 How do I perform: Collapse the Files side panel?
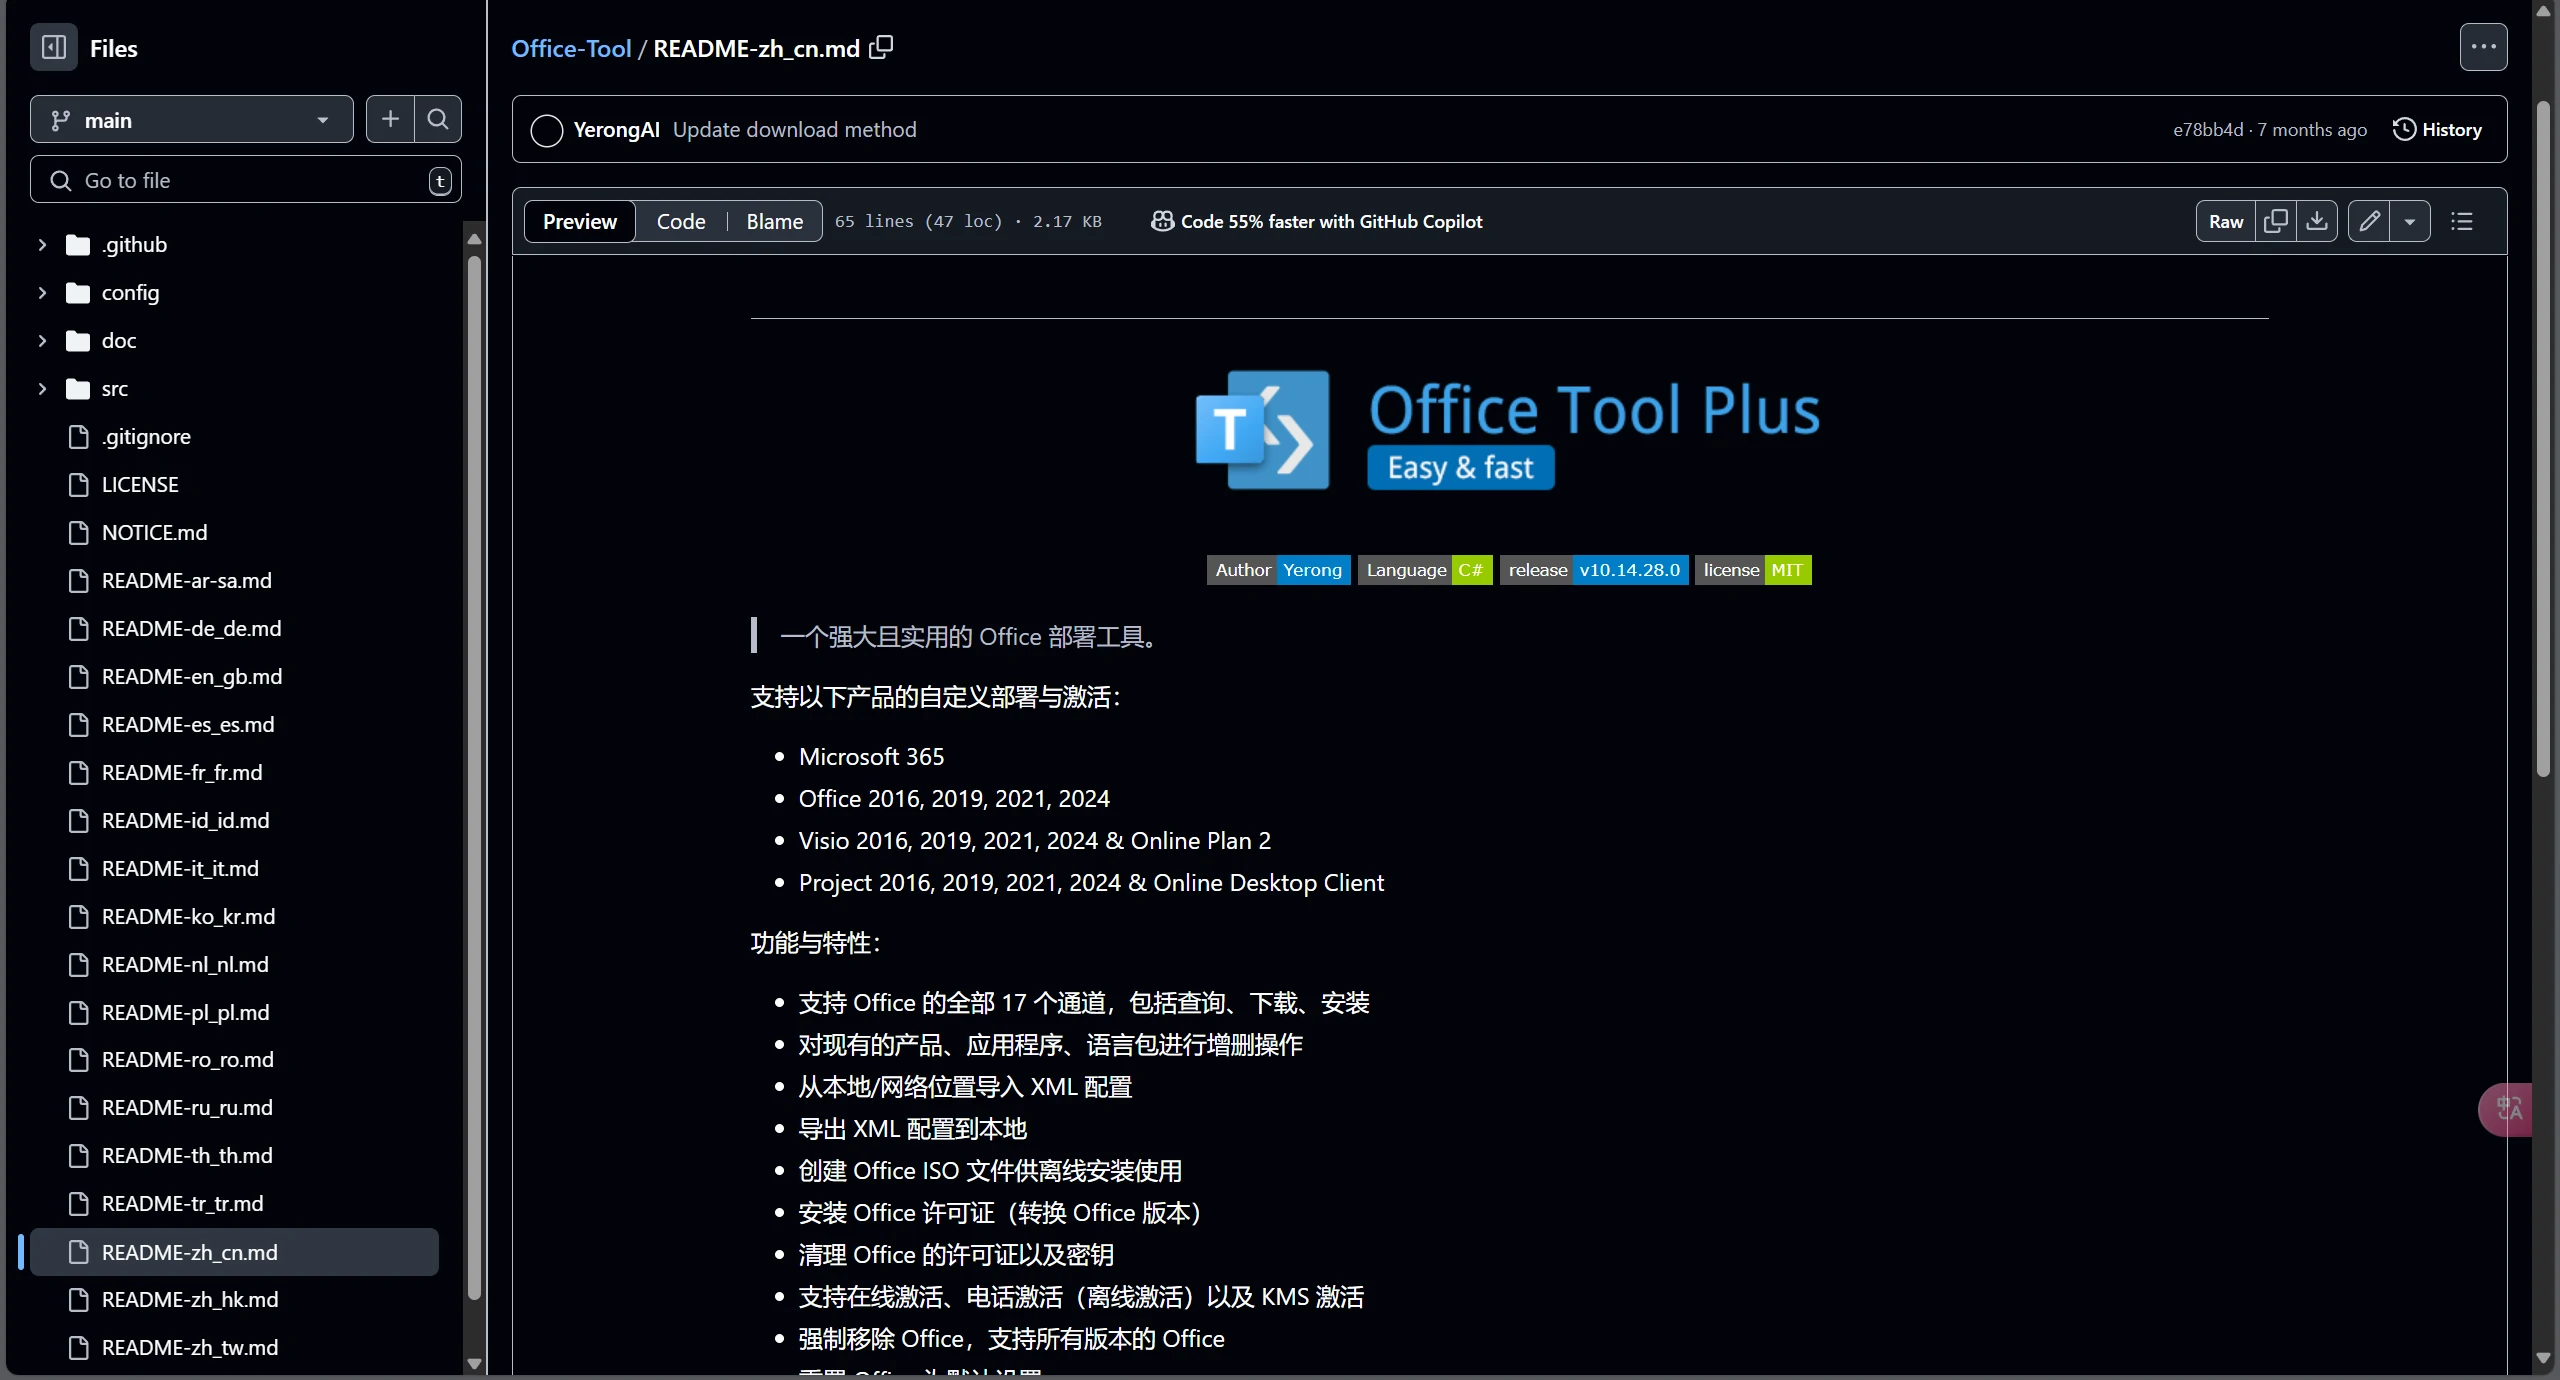coord(53,47)
